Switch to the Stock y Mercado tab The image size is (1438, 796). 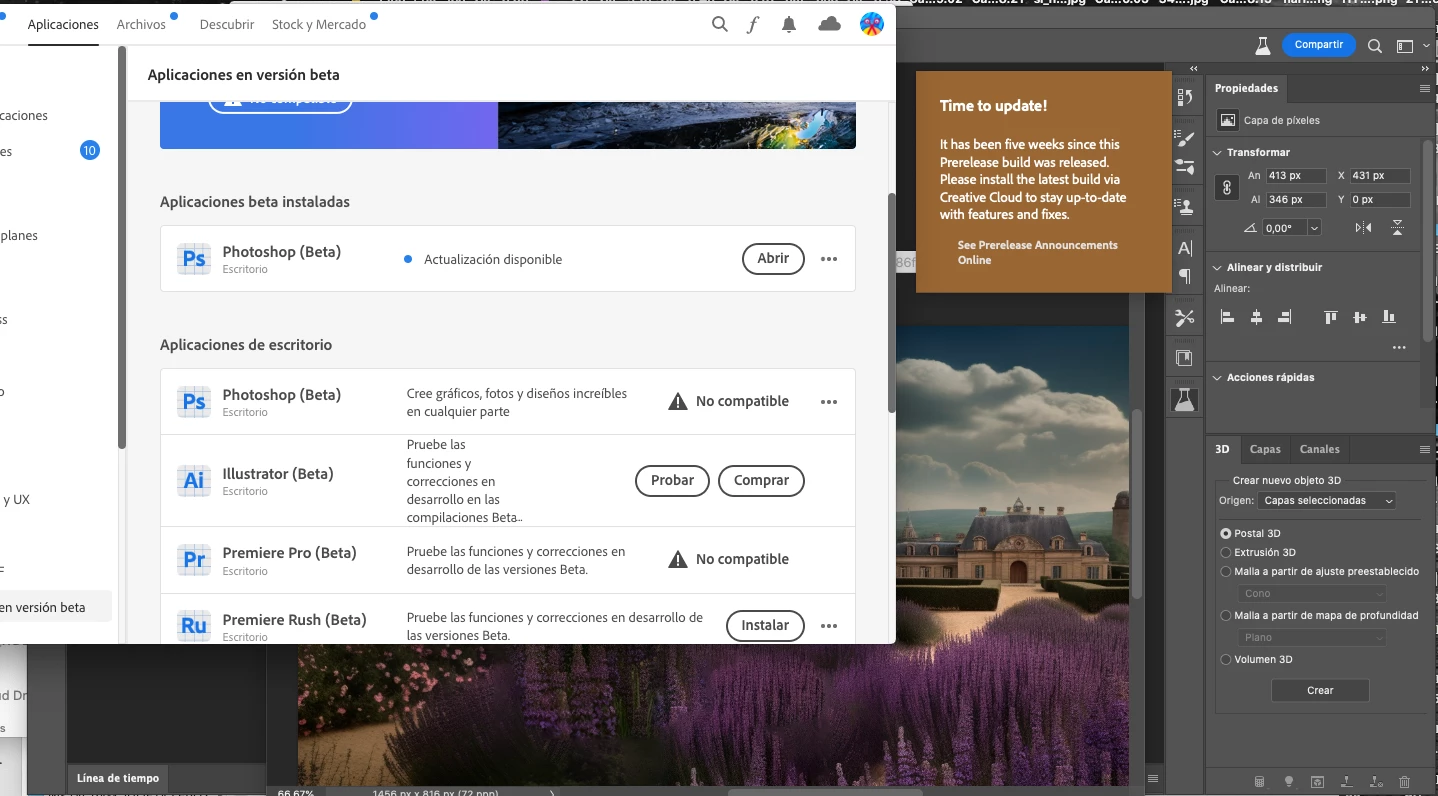[319, 24]
